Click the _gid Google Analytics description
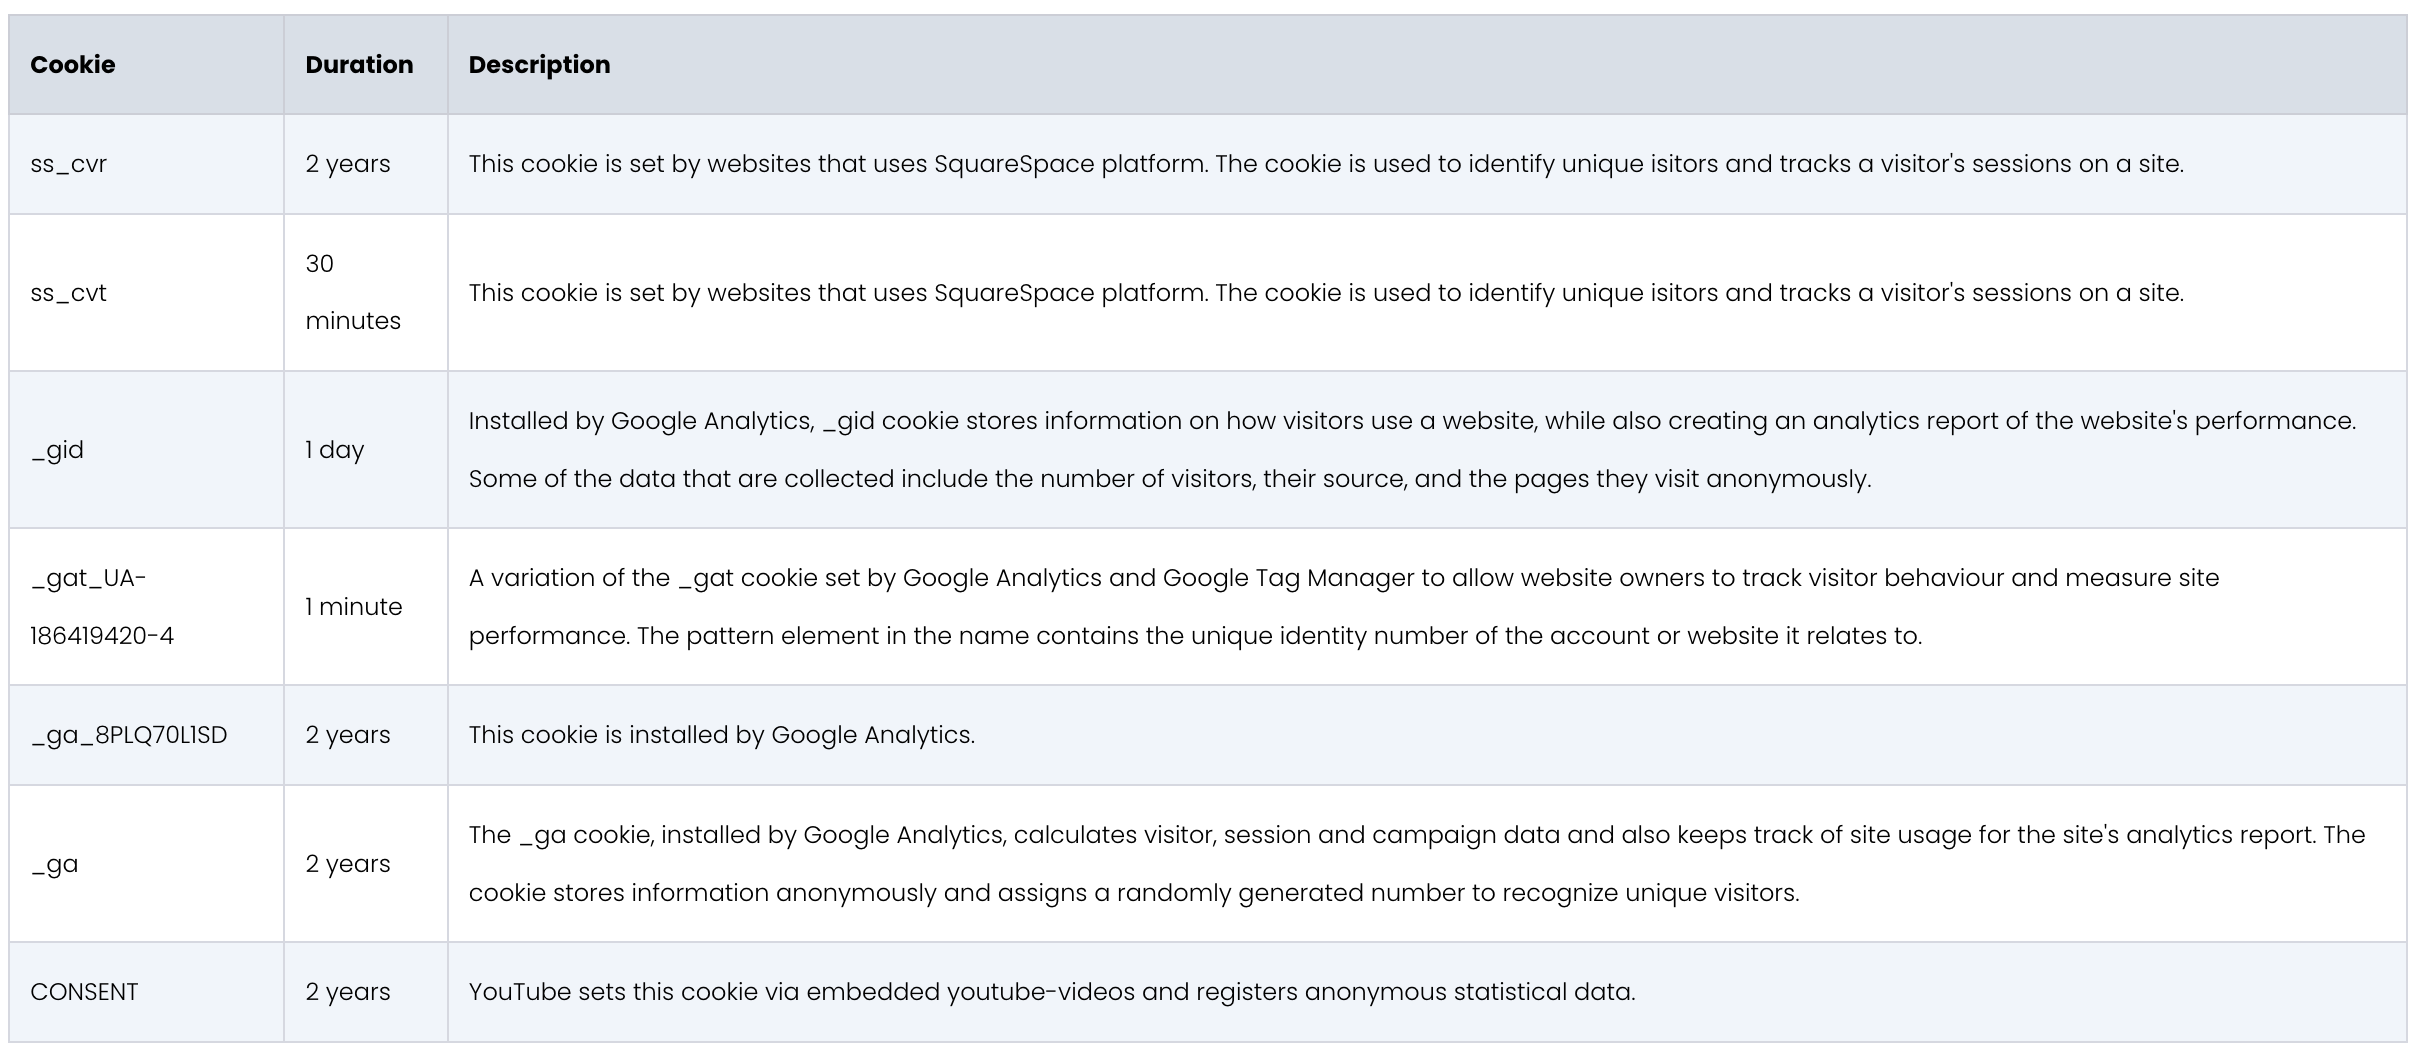The image size is (2420, 1056). (x=1412, y=450)
